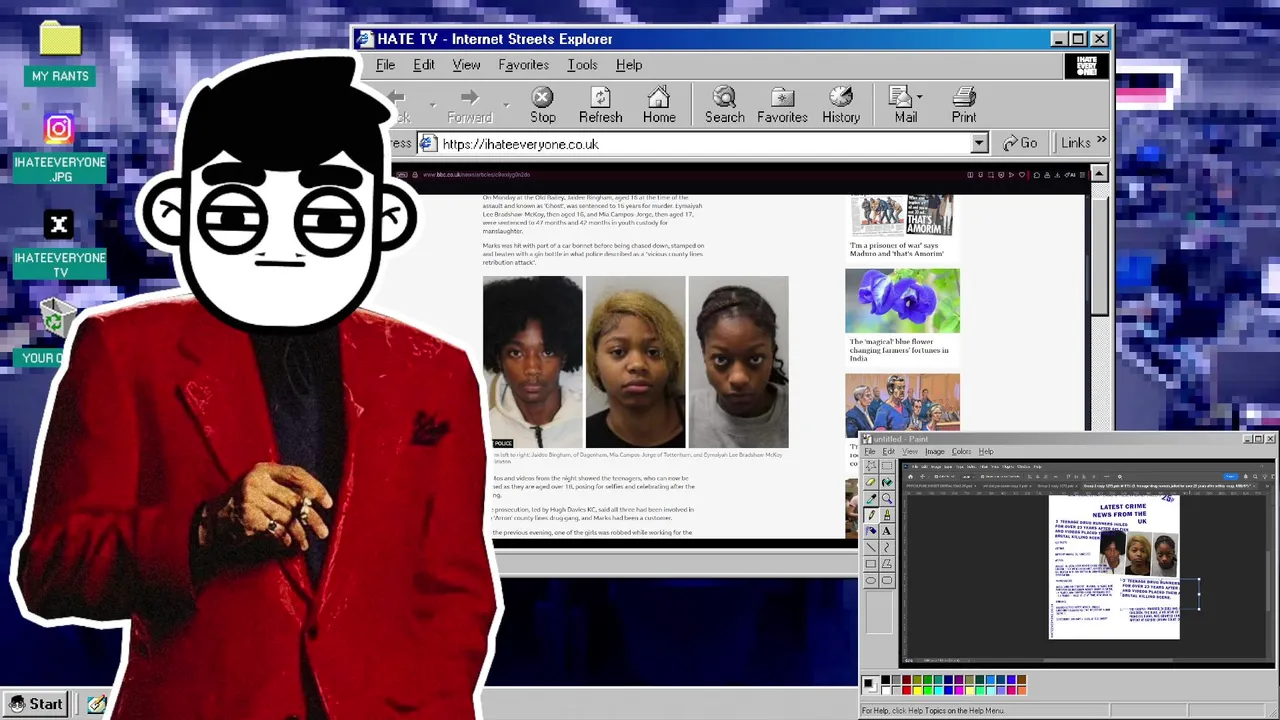Image resolution: width=1280 pixels, height=720 pixels.
Task: Open the 'I'm a prisoner of war' Maduro link
Action: pos(897,249)
